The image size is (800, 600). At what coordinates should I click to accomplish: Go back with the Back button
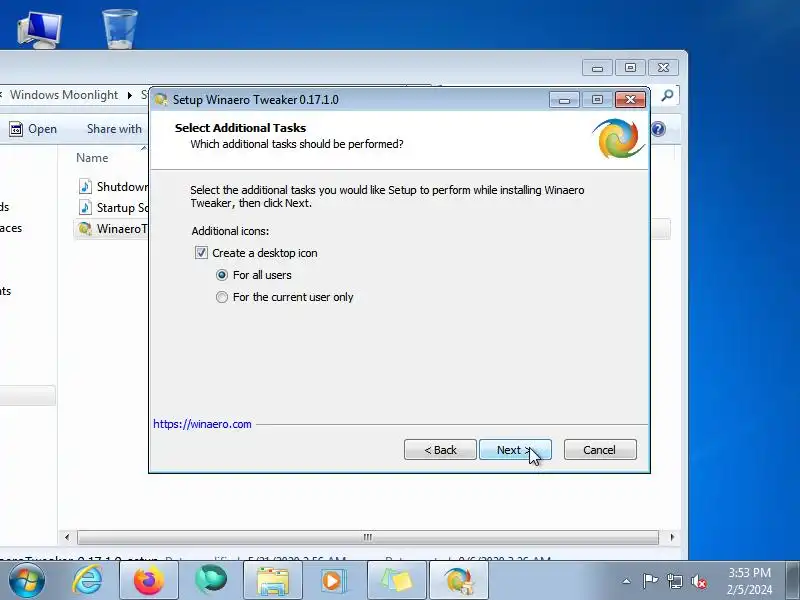[440, 449]
